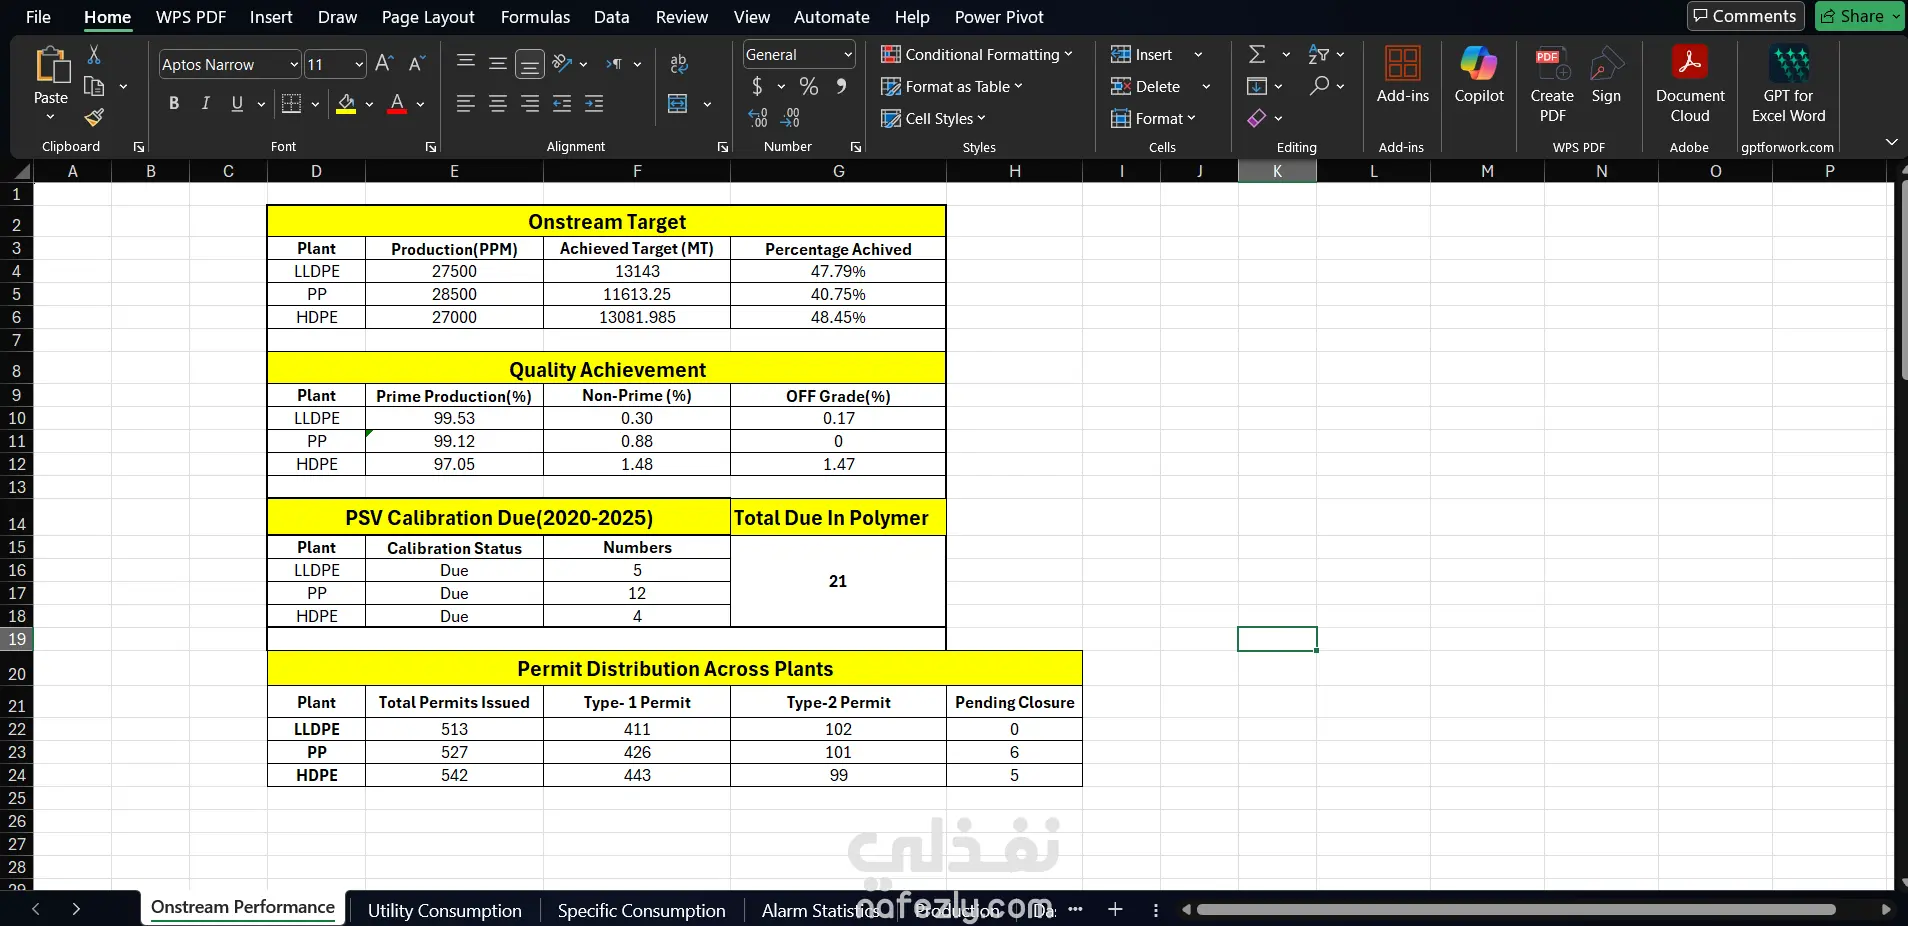The image size is (1908, 926).
Task: Click the Increase Decimal icon
Action: coord(758,118)
